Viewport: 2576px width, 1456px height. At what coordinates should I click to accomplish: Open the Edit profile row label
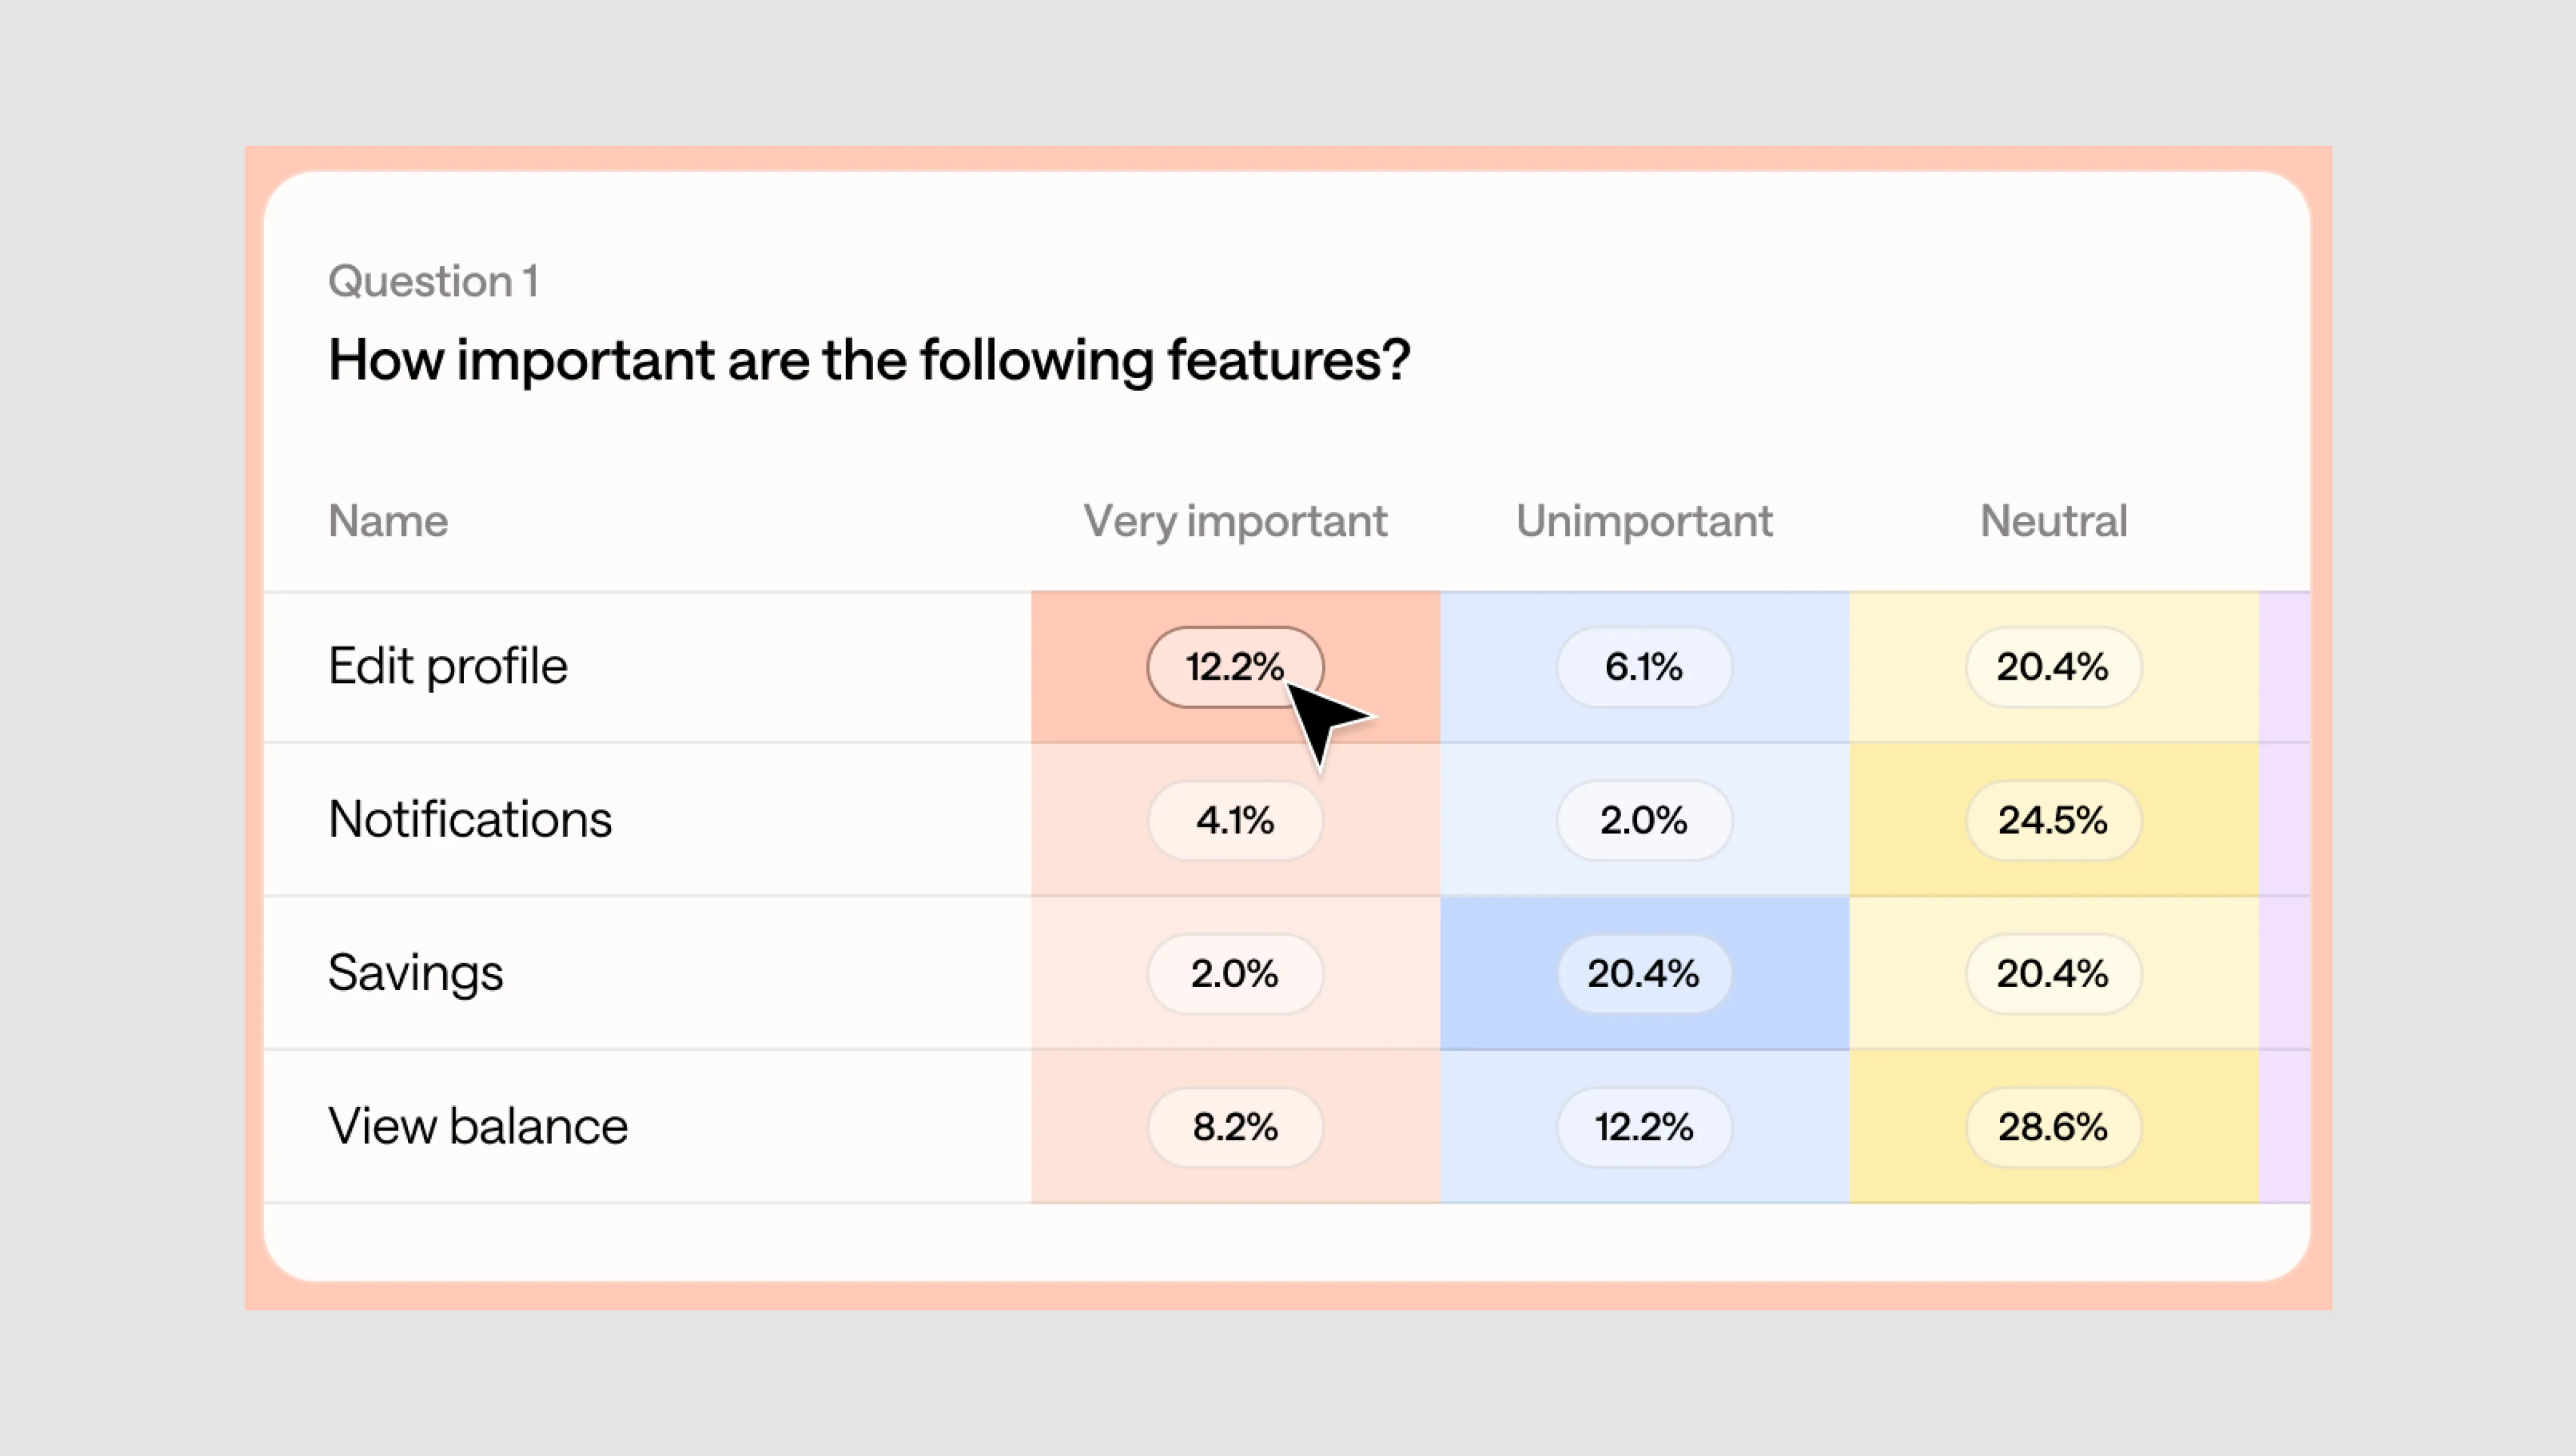[x=447, y=667]
